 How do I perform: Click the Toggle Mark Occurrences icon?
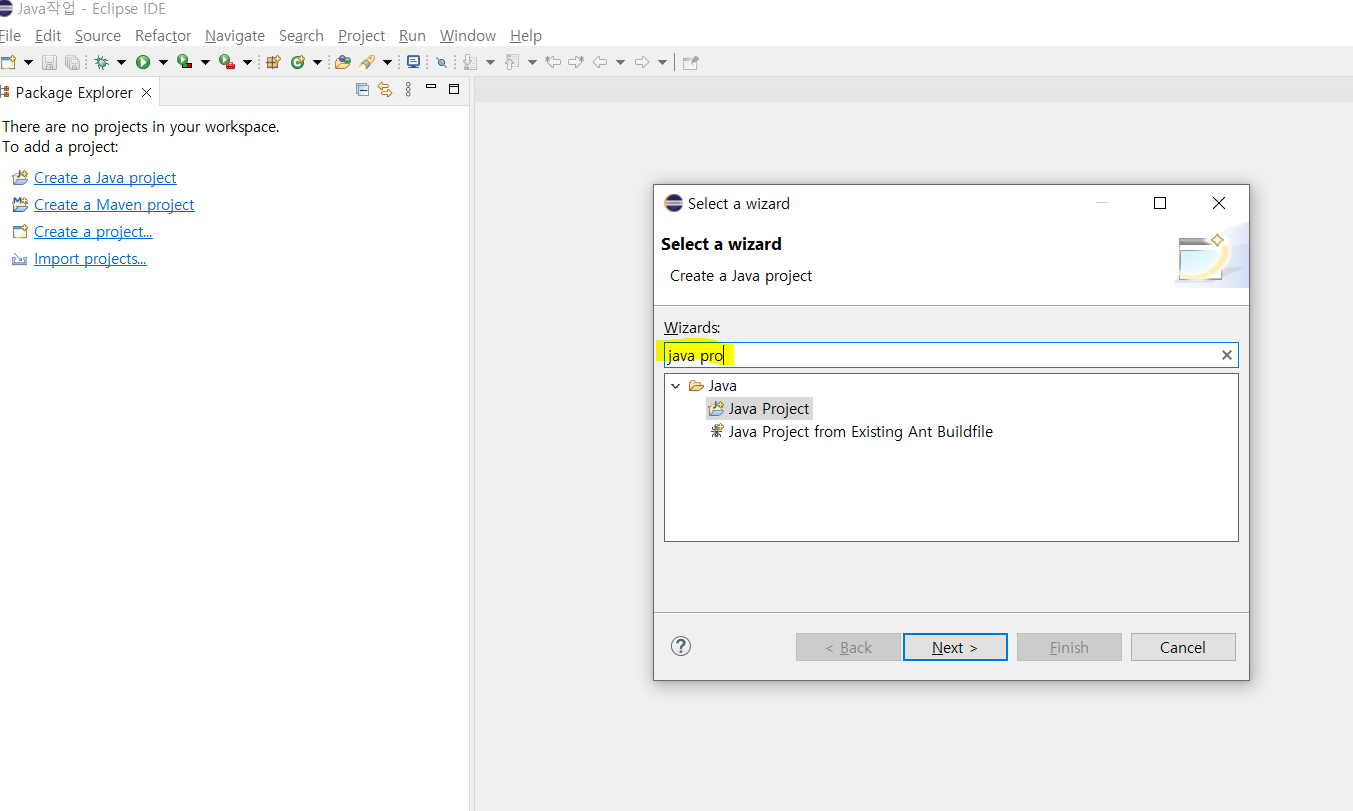click(441, 62)
